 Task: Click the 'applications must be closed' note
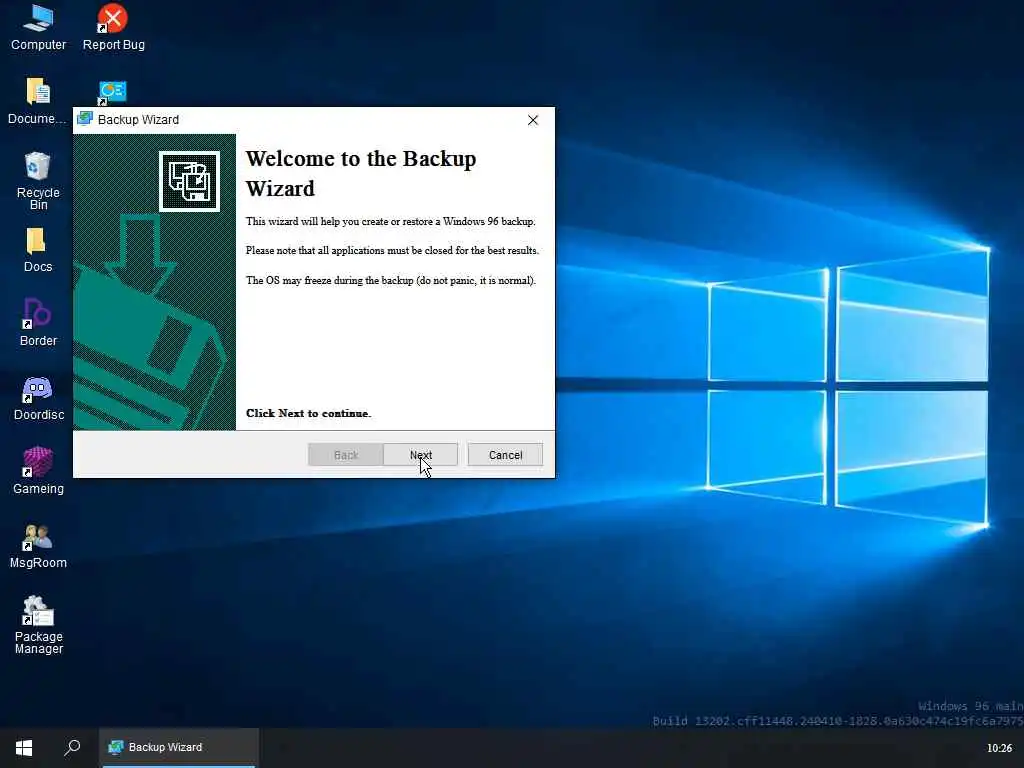[392, 250]
